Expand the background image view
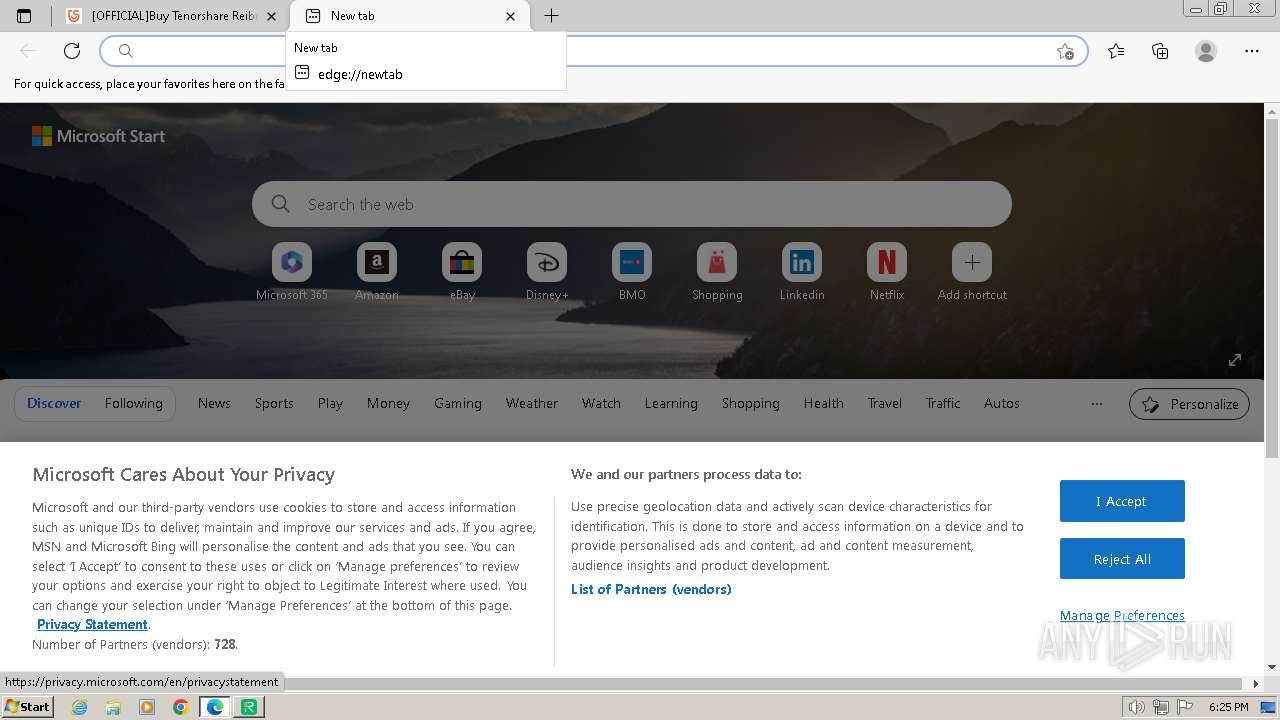Viewport: 1280px width, 720px height. tap(1235, 360)
